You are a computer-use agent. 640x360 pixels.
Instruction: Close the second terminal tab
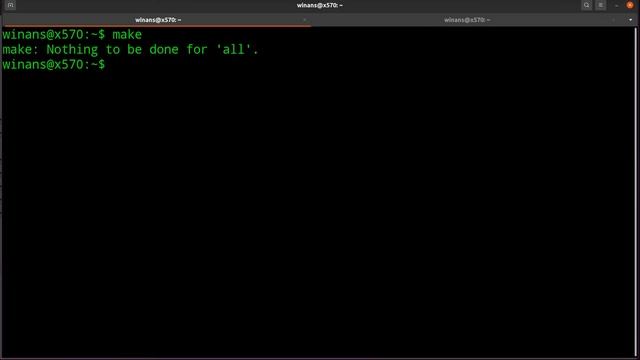613,20
